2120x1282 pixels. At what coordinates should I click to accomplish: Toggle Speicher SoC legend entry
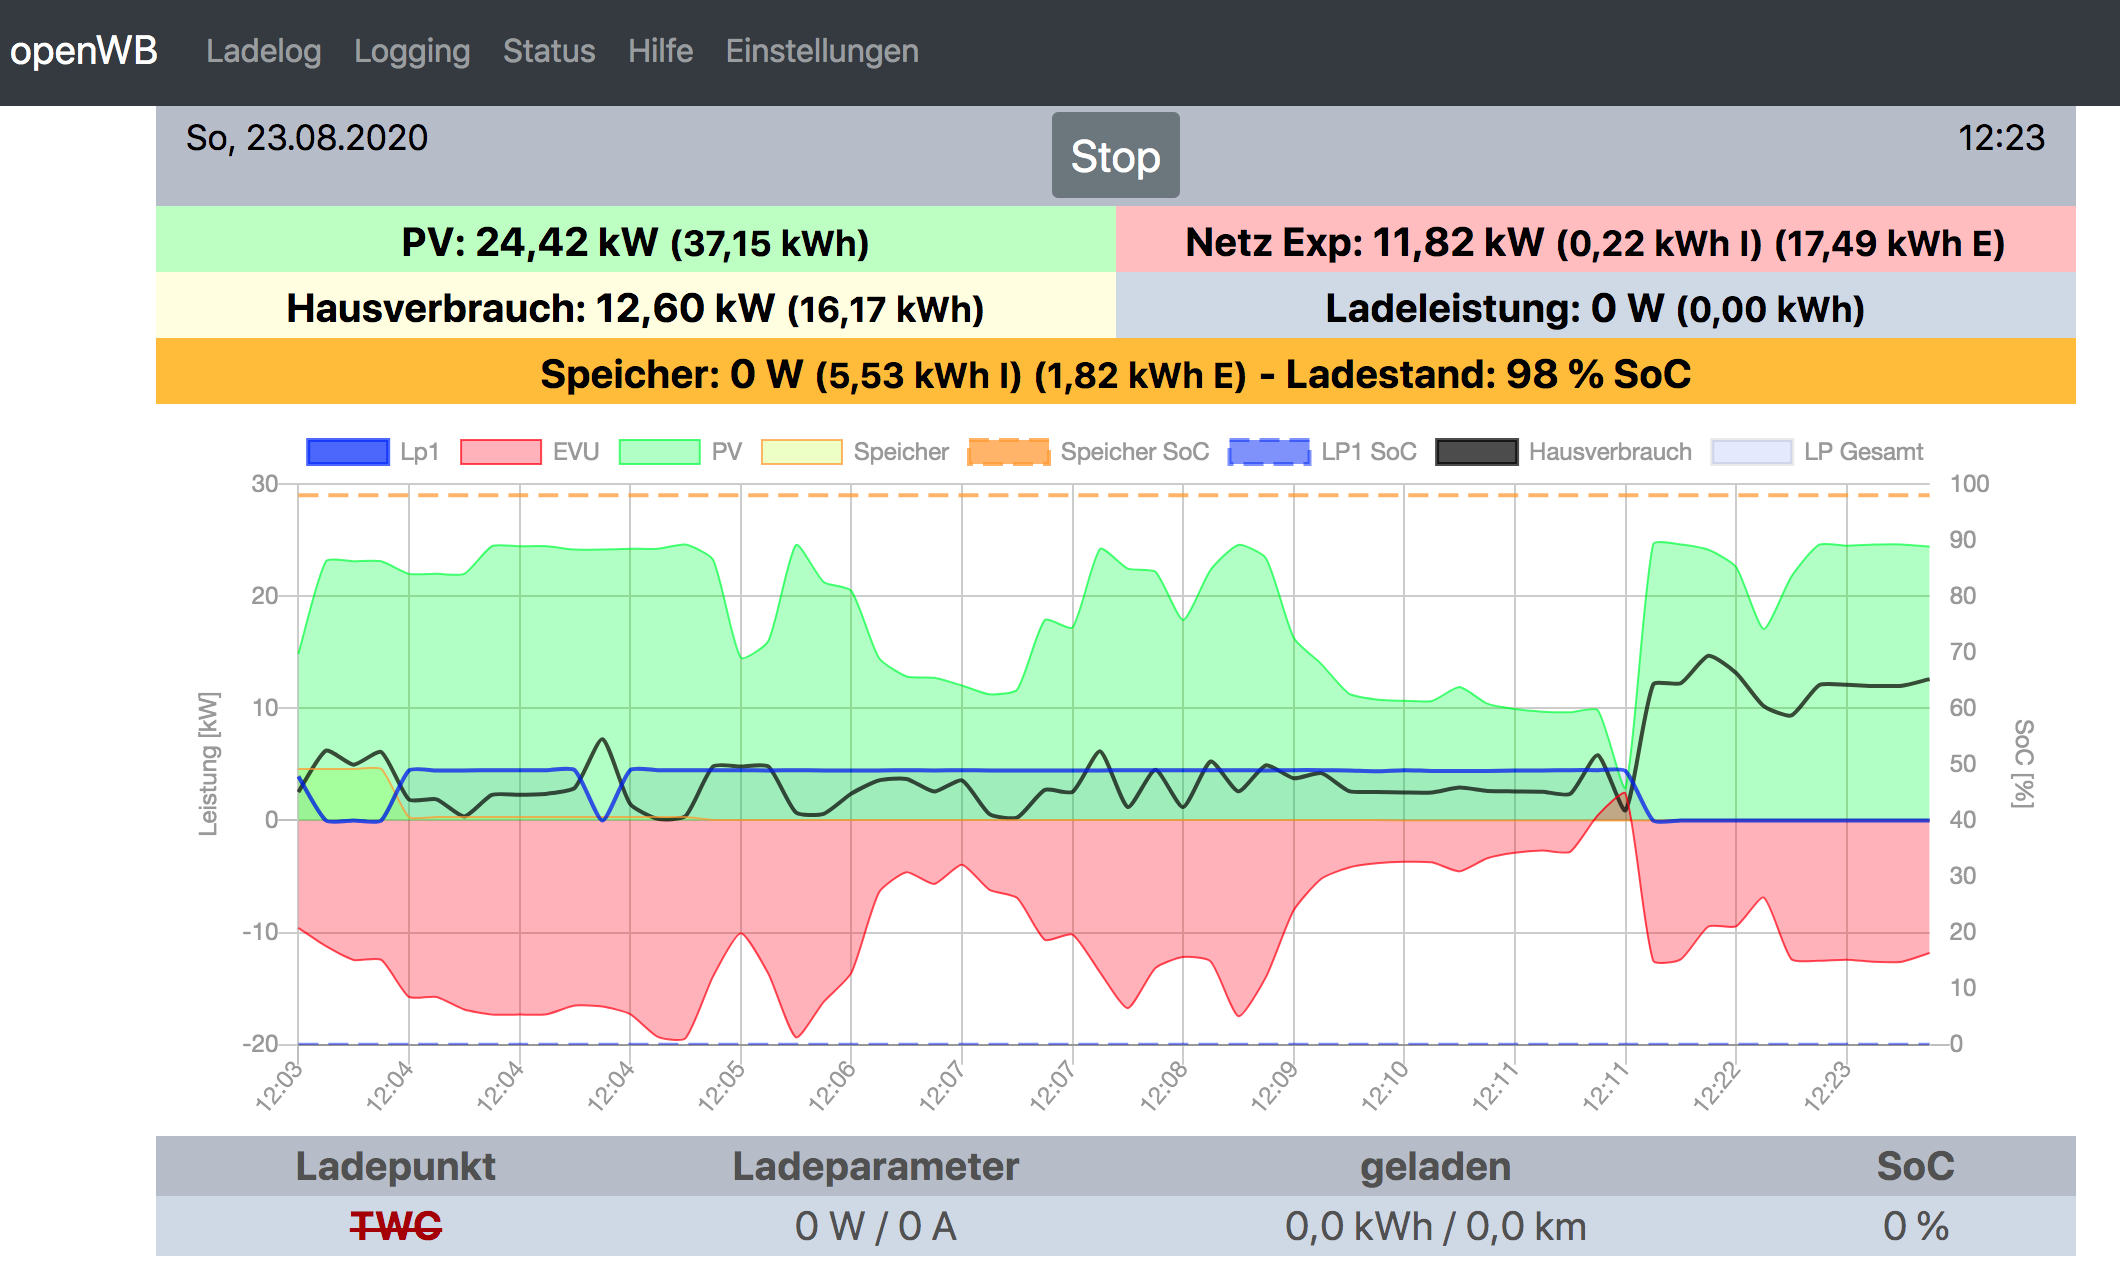[1009, 452]
